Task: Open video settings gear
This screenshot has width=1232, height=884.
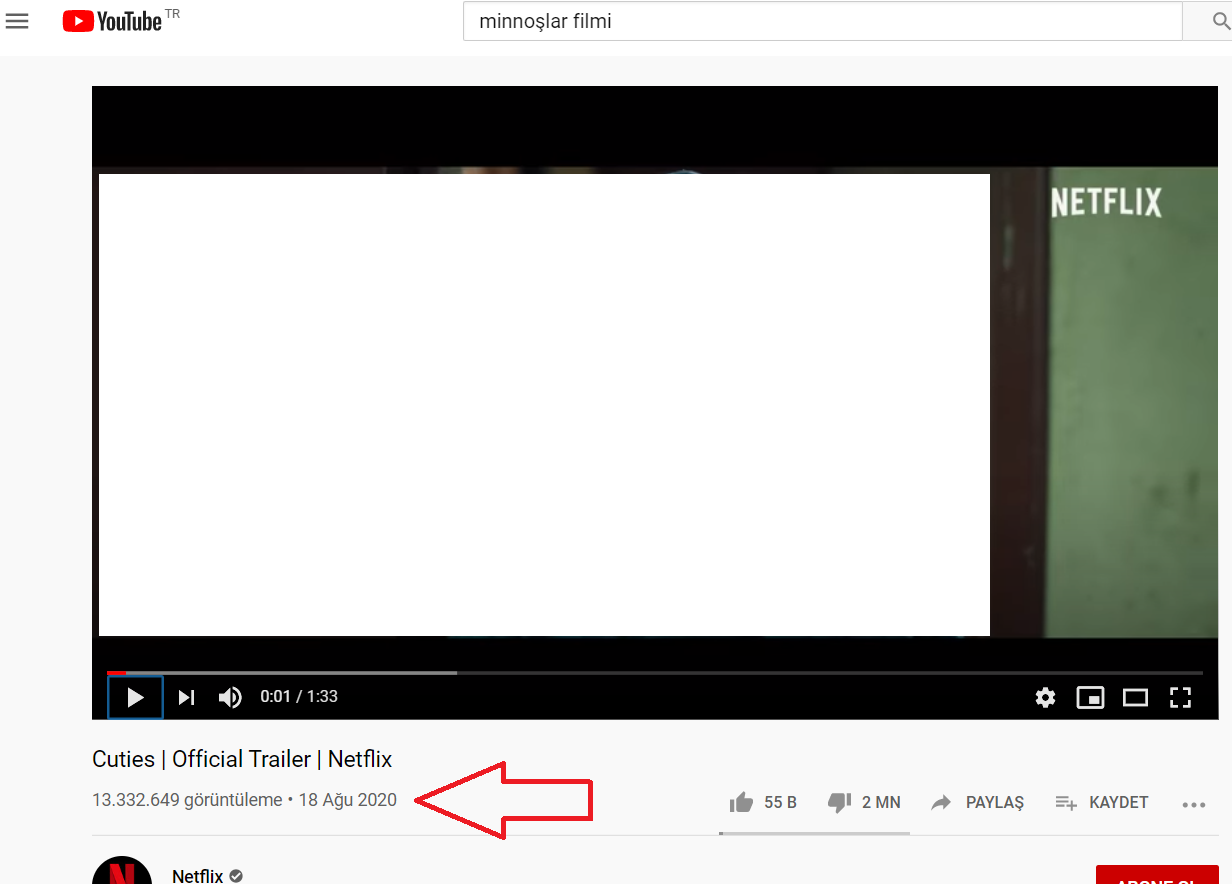Action: (1045, 697)
